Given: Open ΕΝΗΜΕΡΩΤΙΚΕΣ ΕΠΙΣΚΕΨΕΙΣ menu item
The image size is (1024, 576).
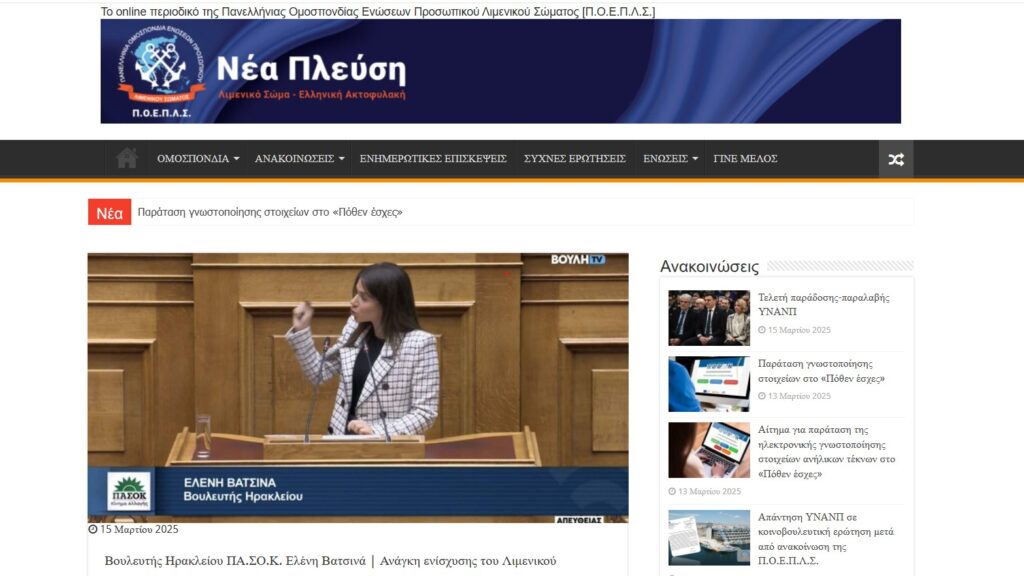Looking at the screenshot, I should (433, 159).
